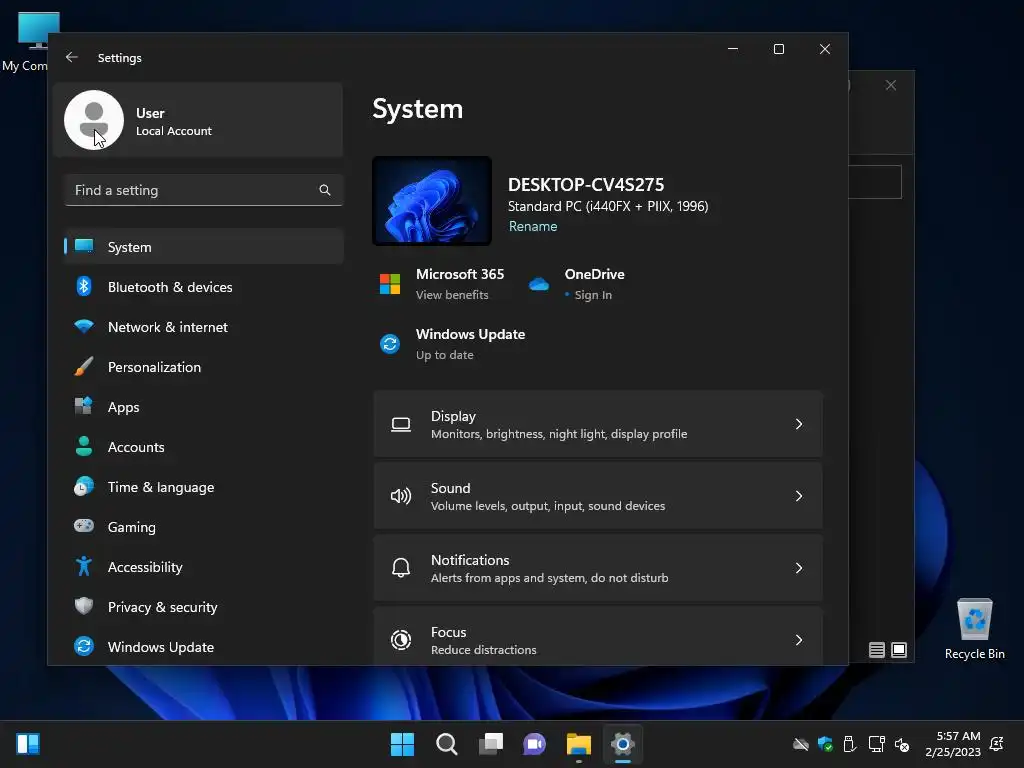
Task: Click the search magnifier in Find a setting
Action: point(325,190)
